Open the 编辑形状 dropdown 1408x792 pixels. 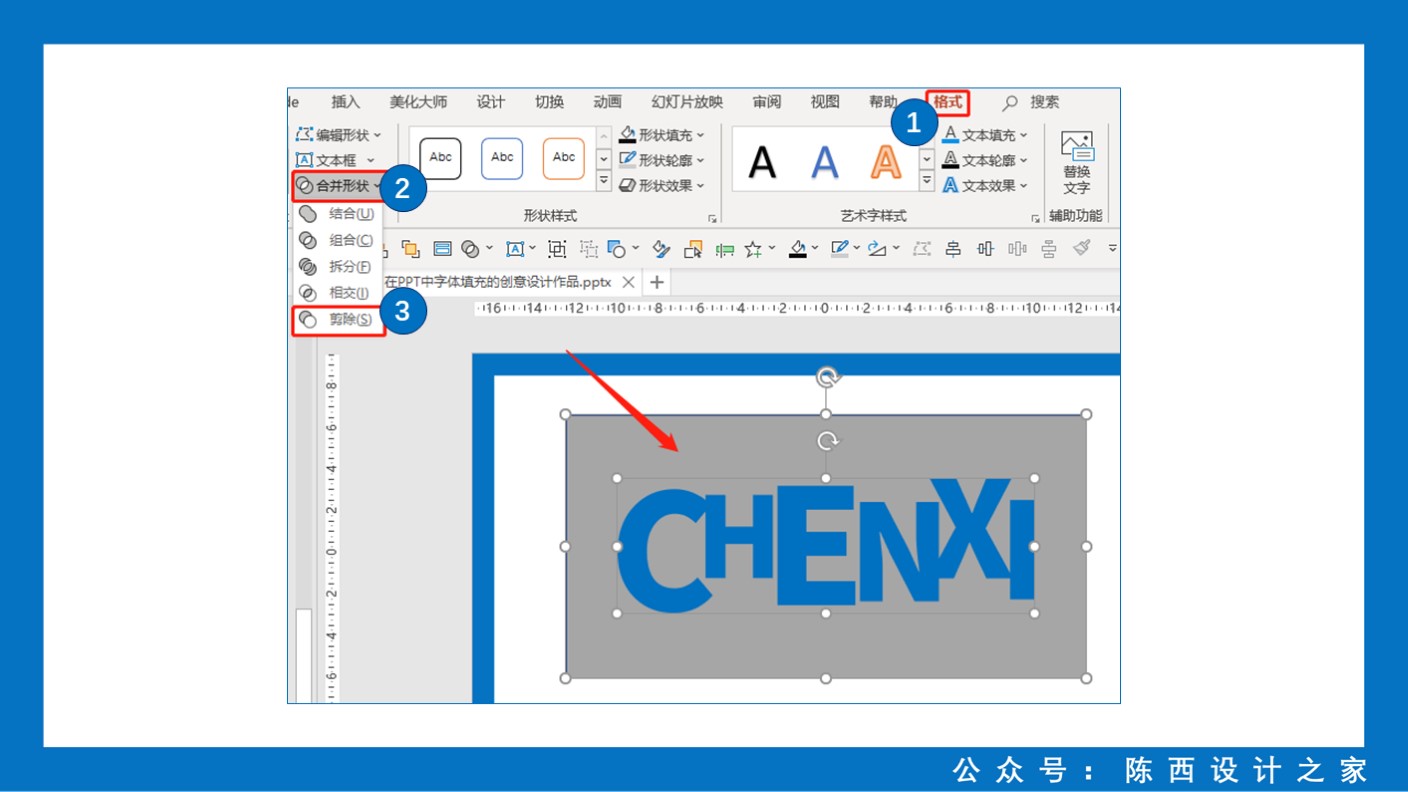(x=338, y=134)
